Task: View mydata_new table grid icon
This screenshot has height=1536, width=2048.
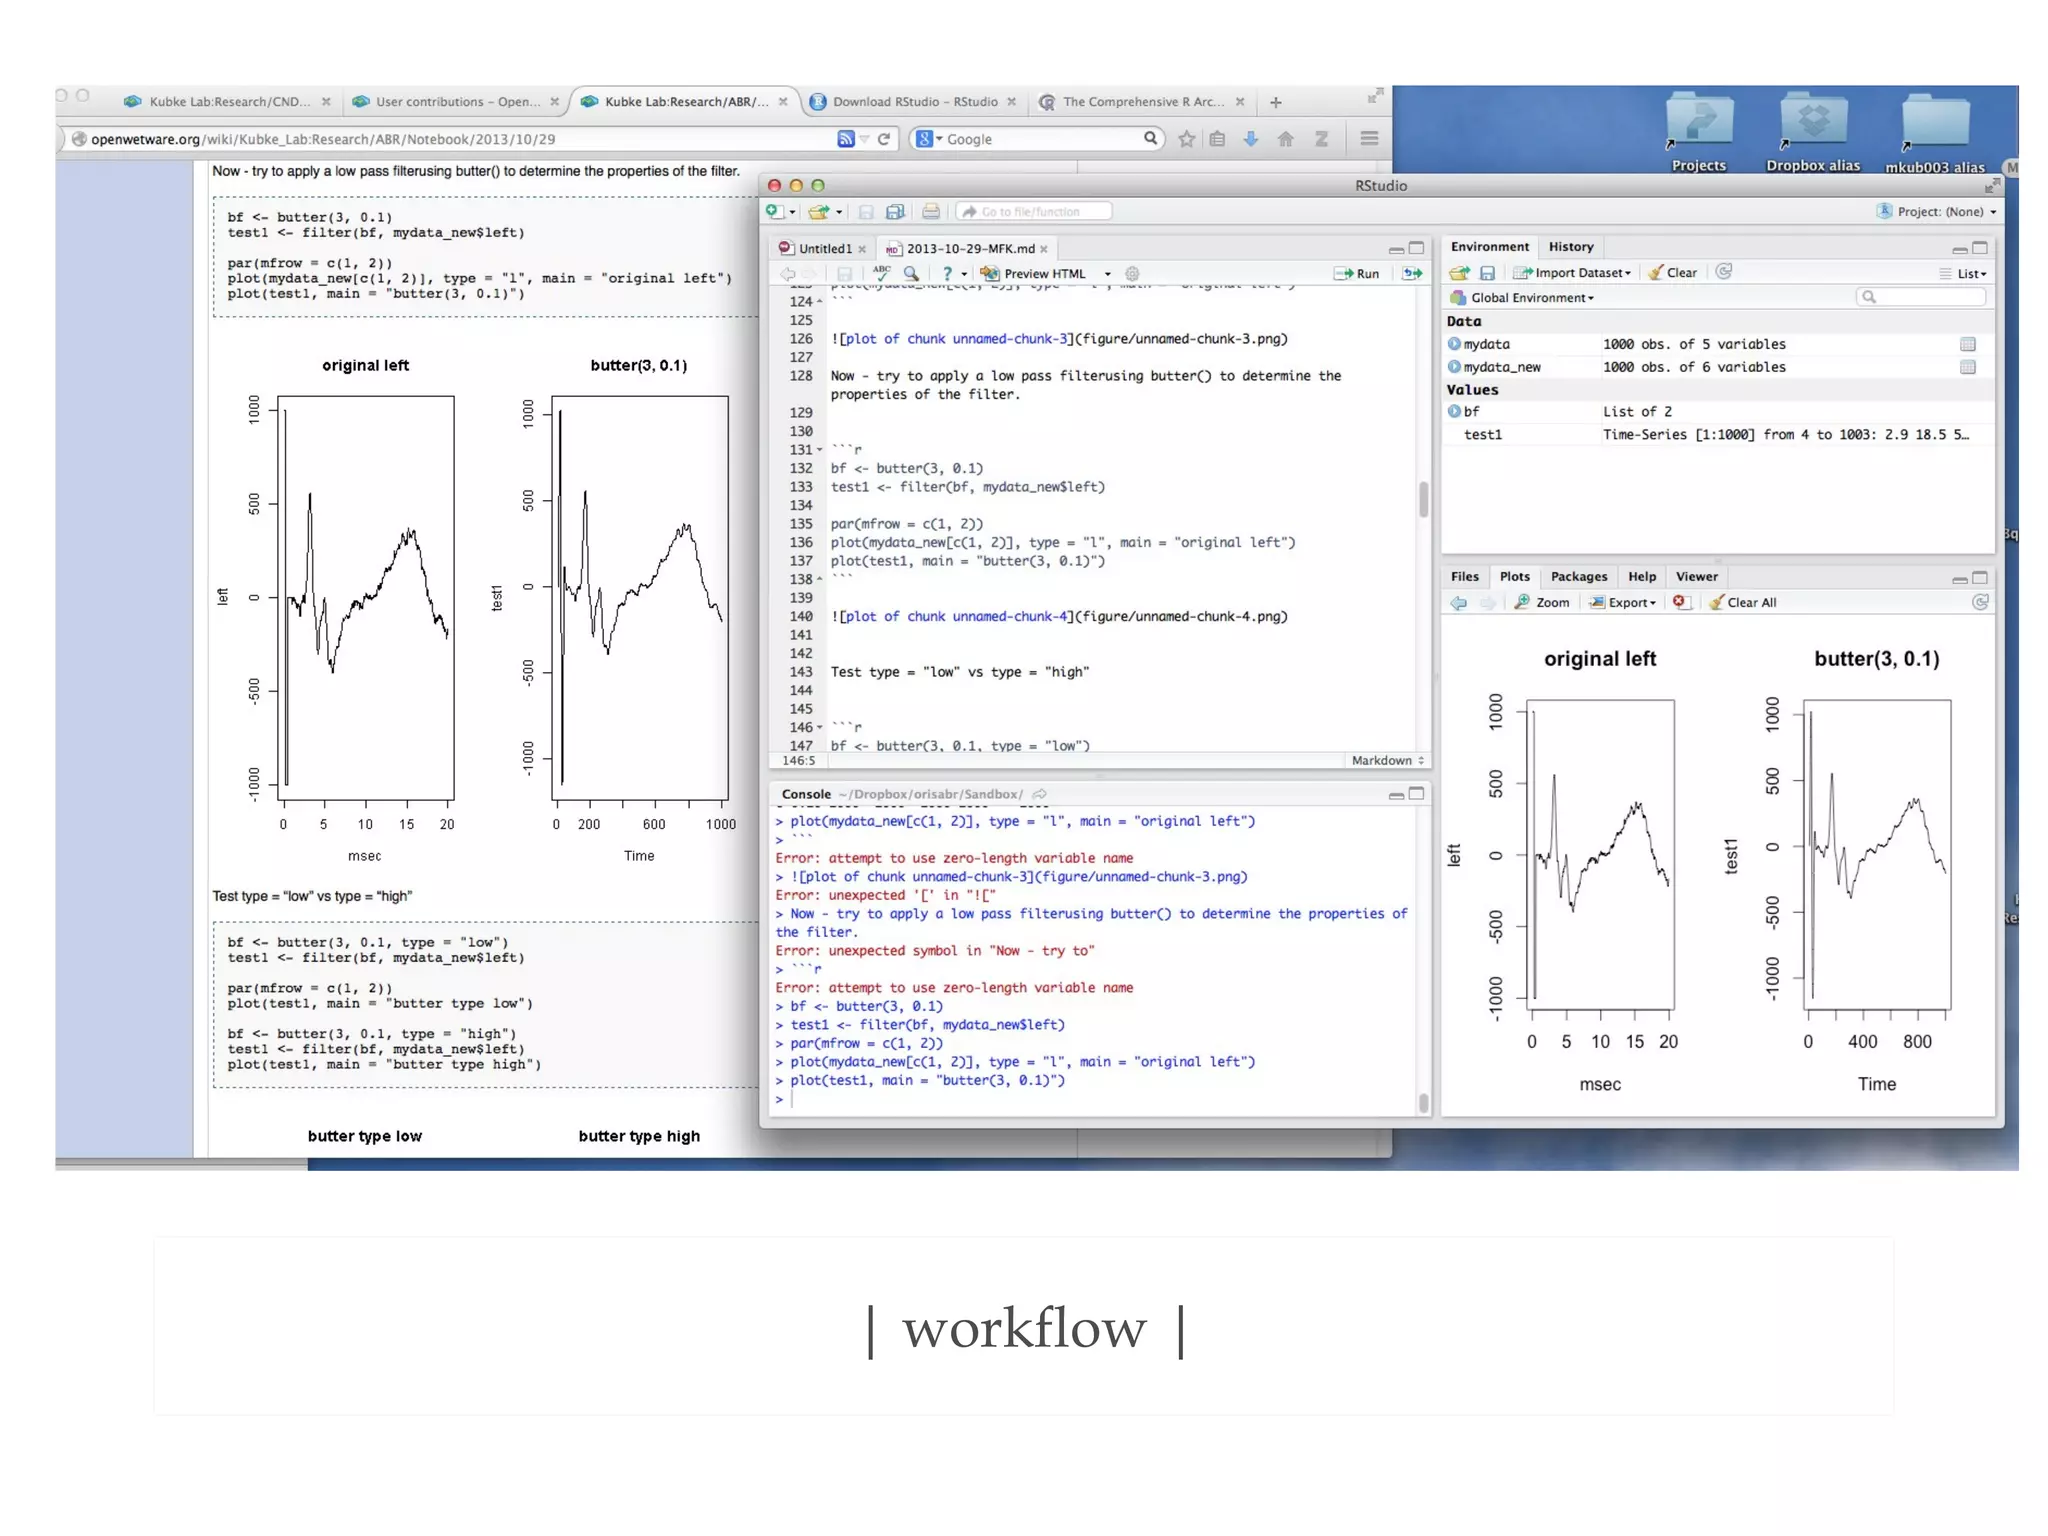Action: (x=1967, y=367)
